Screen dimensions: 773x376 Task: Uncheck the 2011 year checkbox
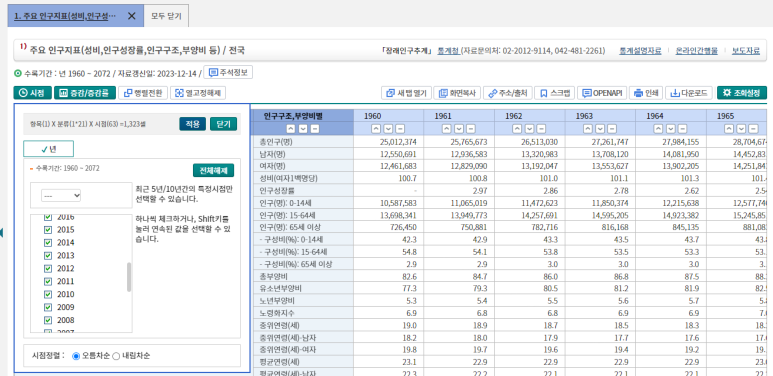[48, 281]
